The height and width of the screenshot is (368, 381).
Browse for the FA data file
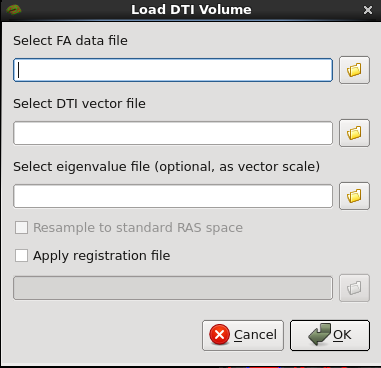[354, 70]
